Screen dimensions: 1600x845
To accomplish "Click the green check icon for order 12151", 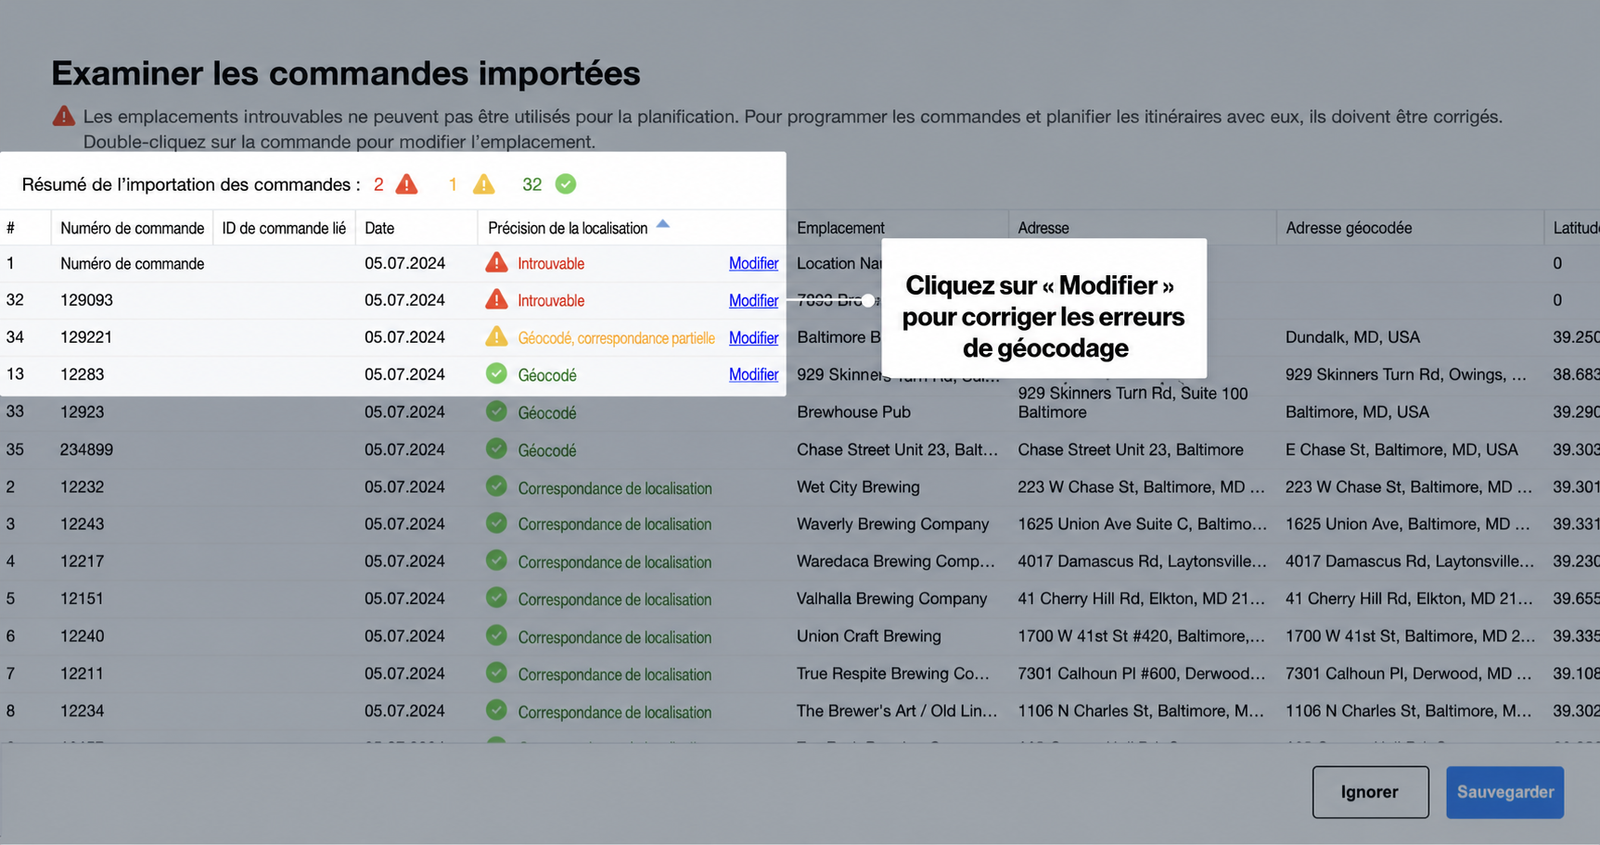I will (x=496, y=598).
